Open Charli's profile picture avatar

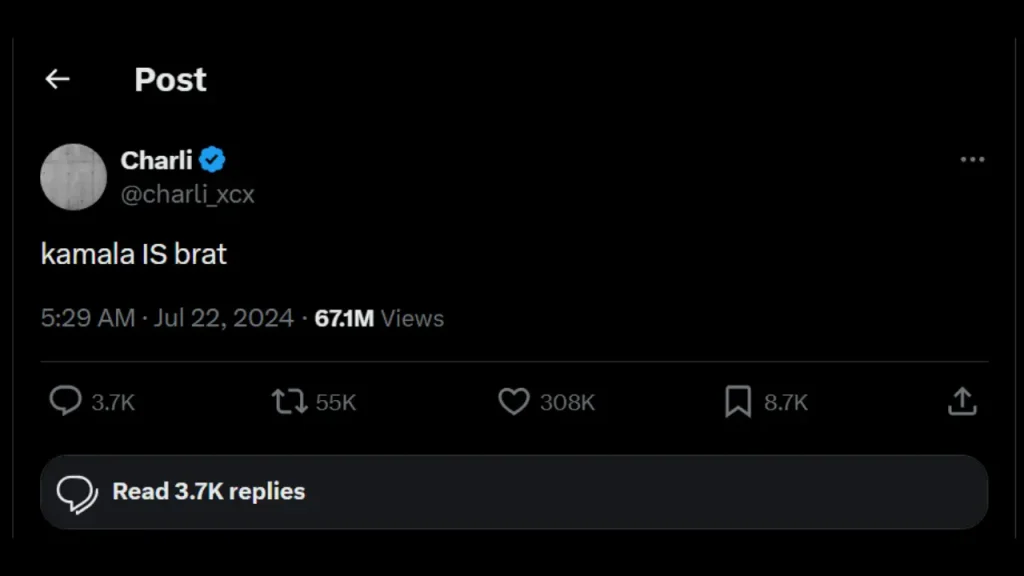[x=73, y=177]
